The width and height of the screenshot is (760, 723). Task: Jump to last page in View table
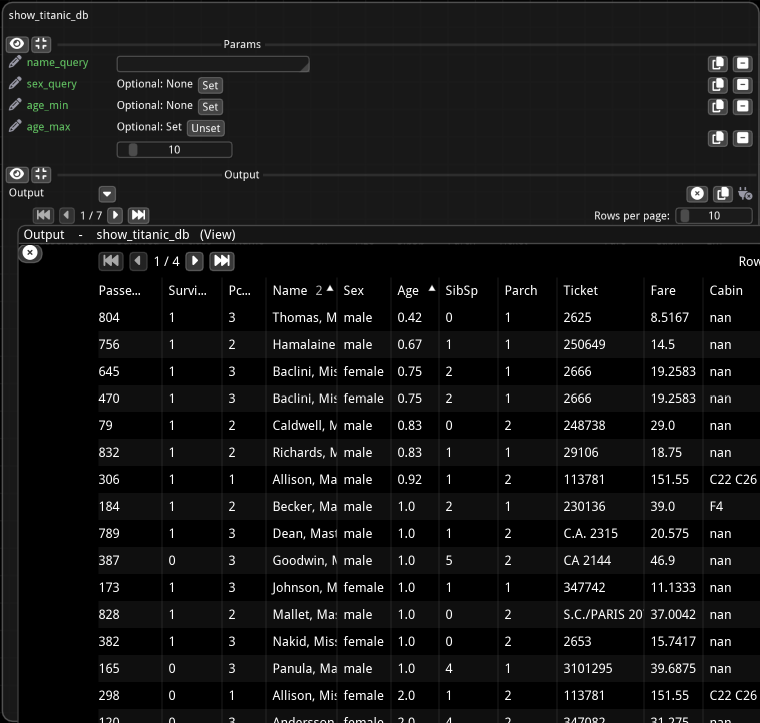click(x=222, y=261)
